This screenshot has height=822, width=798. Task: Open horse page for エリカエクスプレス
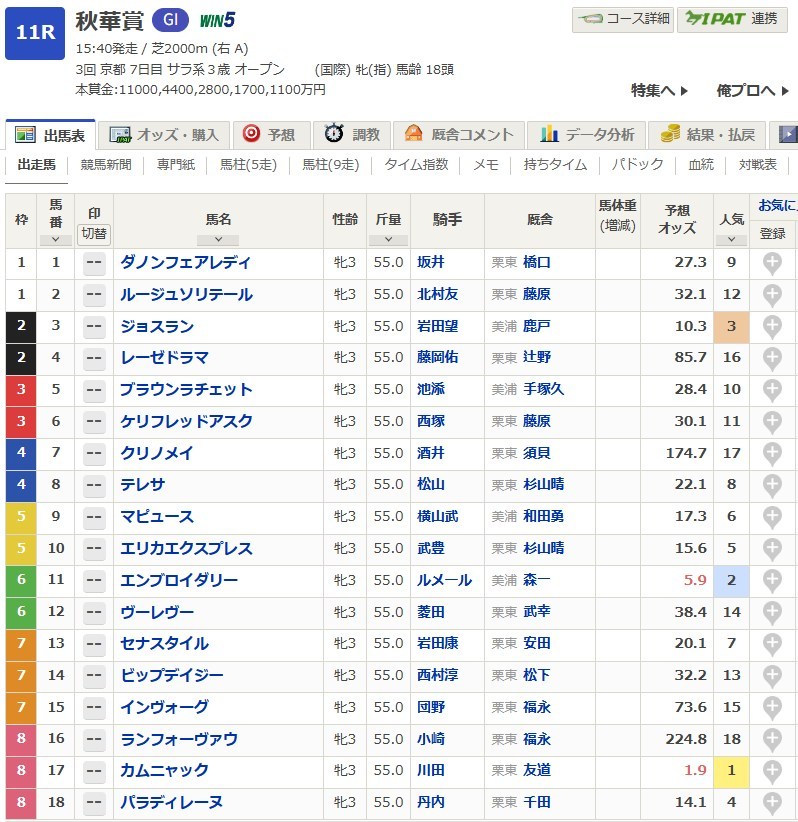(186, 548)
